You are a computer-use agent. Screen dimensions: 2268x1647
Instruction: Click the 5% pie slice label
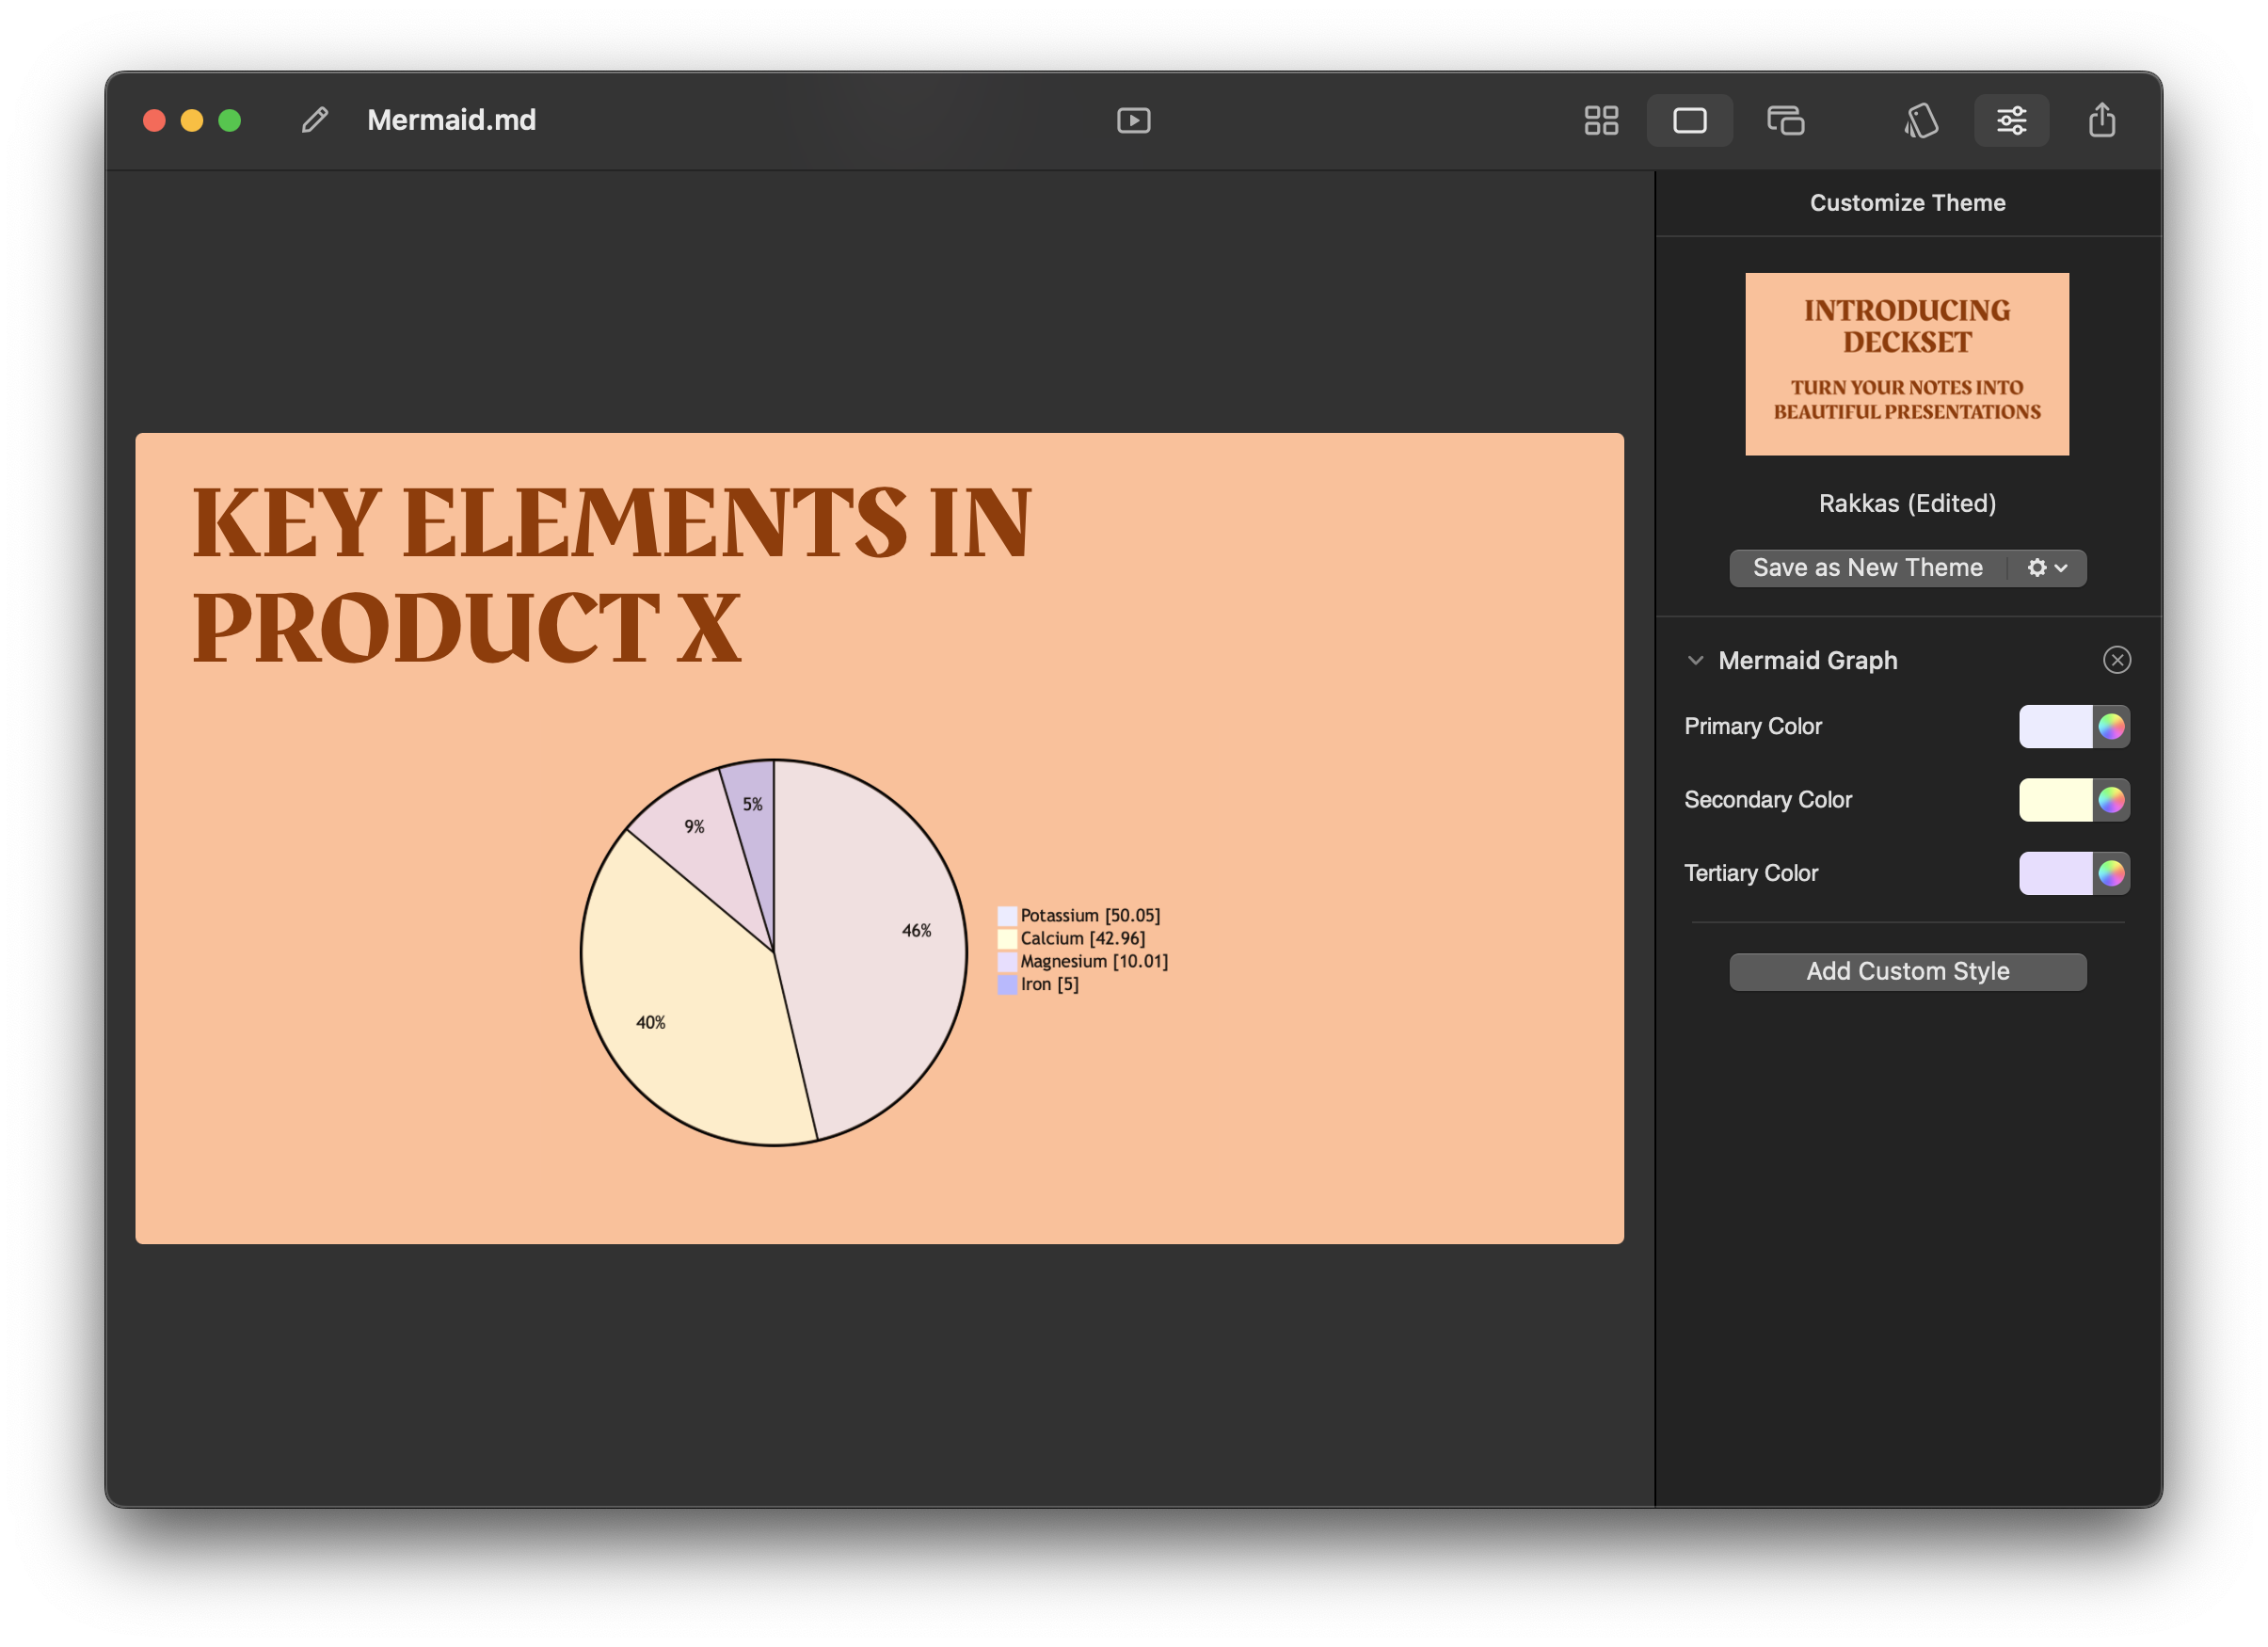(x=752, y=805)
